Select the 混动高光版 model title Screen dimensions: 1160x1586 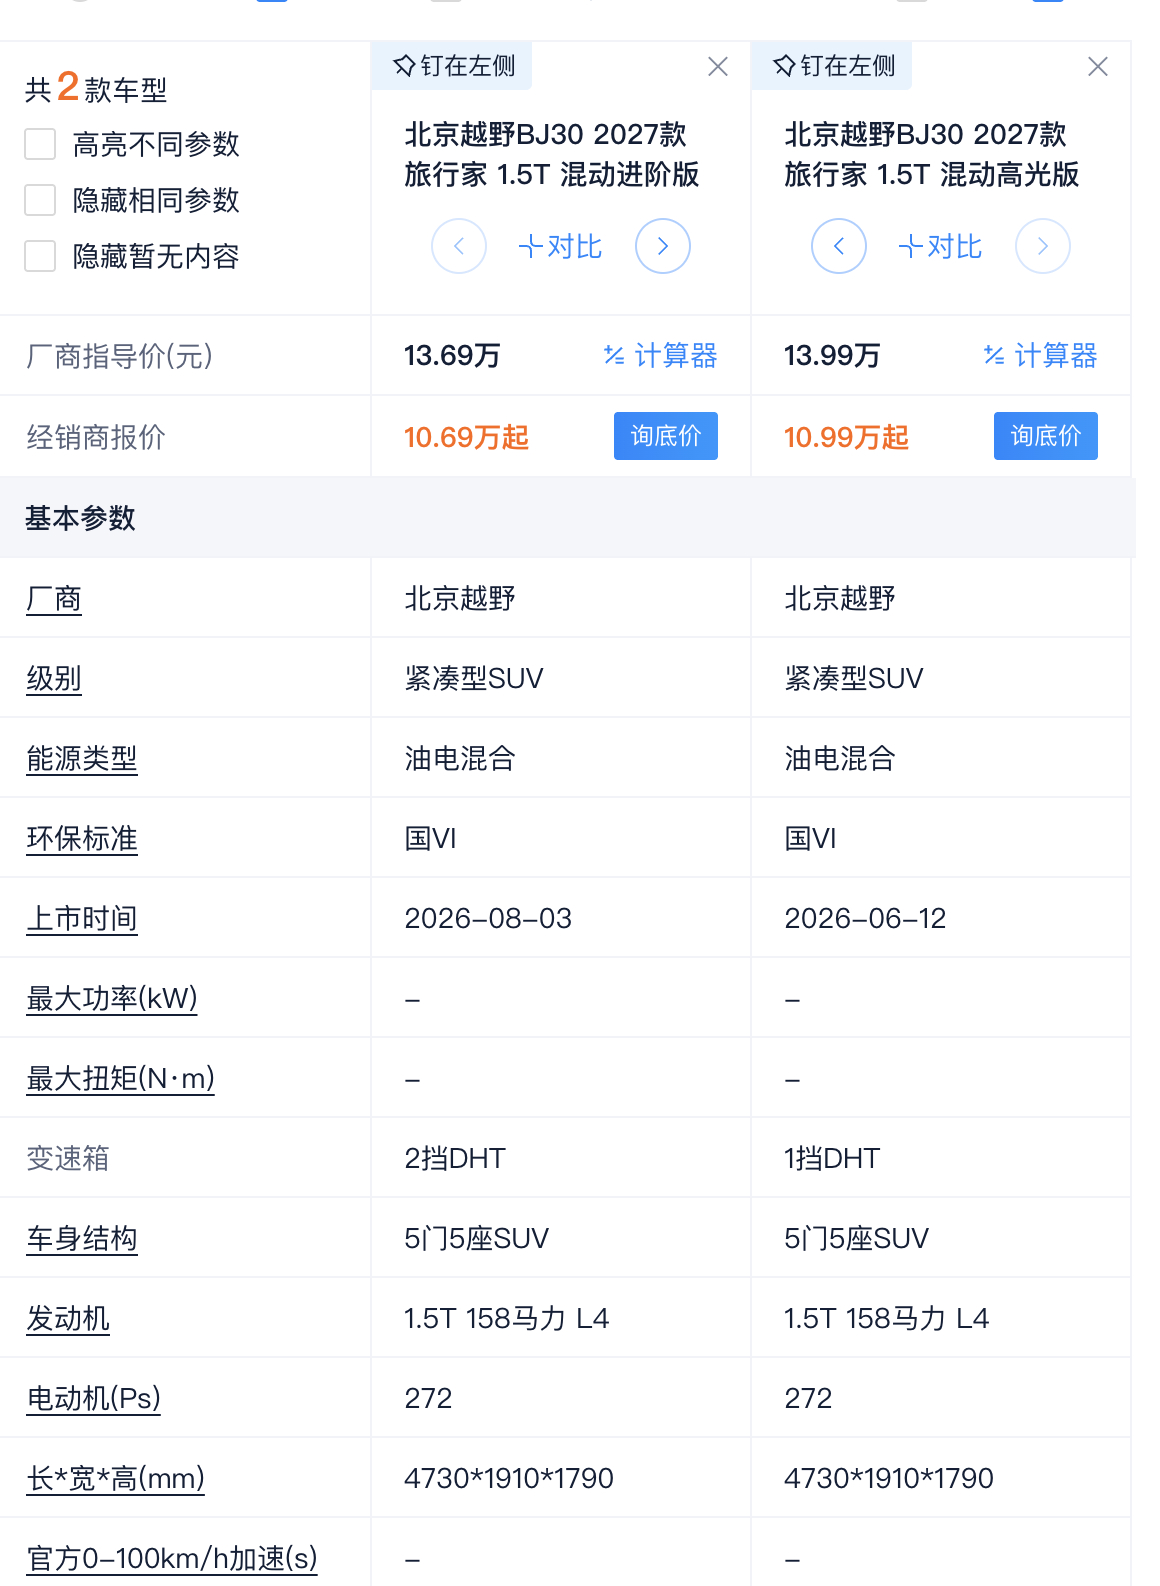(932, 154)
